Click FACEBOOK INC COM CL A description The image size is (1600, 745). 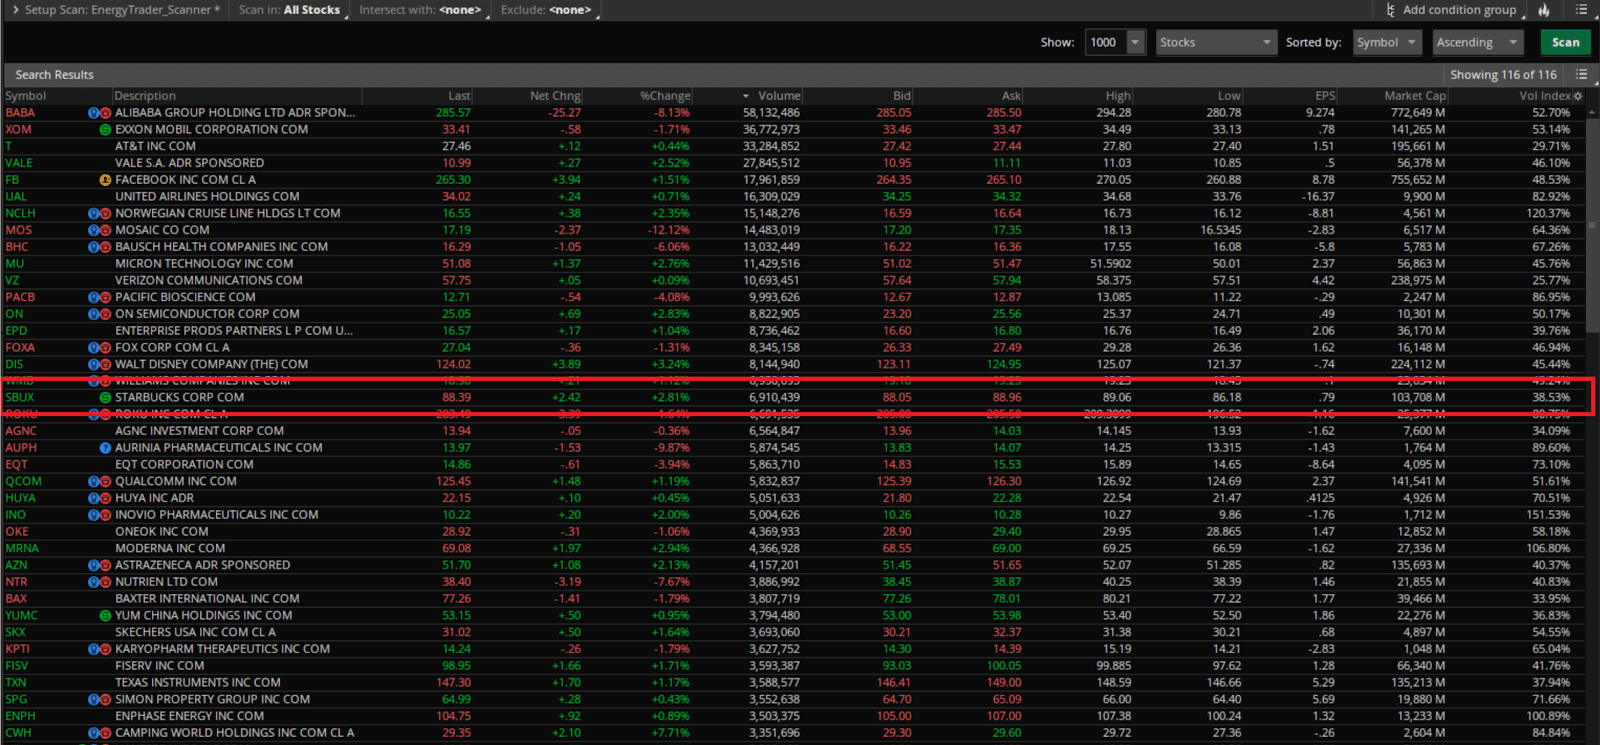tap(185, 180)
